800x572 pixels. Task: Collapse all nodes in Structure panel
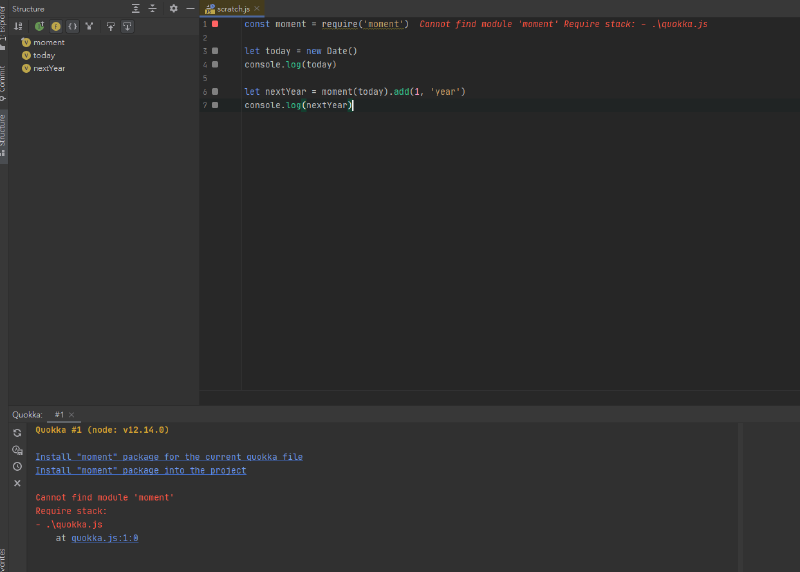[x=152, y=8]
